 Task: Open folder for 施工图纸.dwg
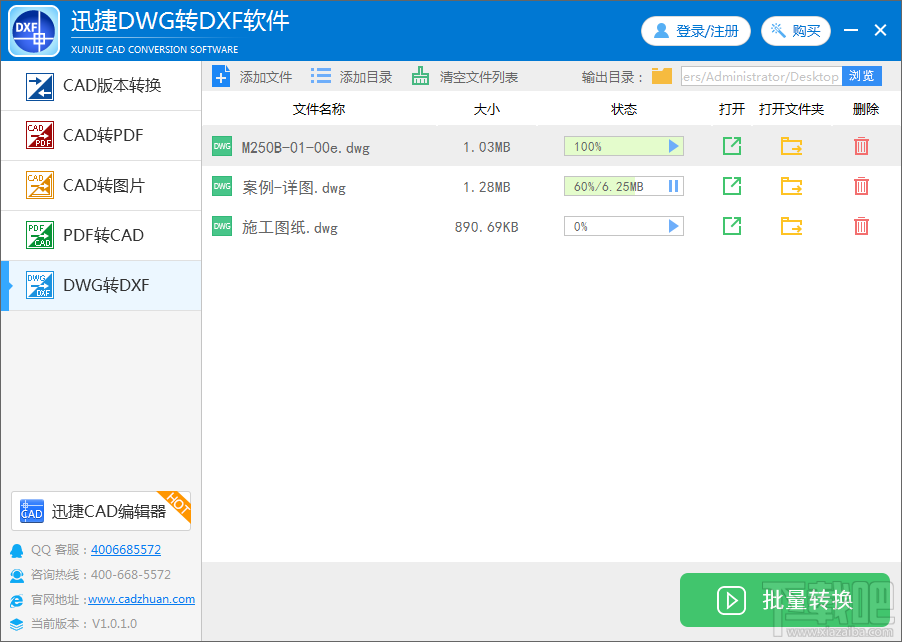pos(792,226)
